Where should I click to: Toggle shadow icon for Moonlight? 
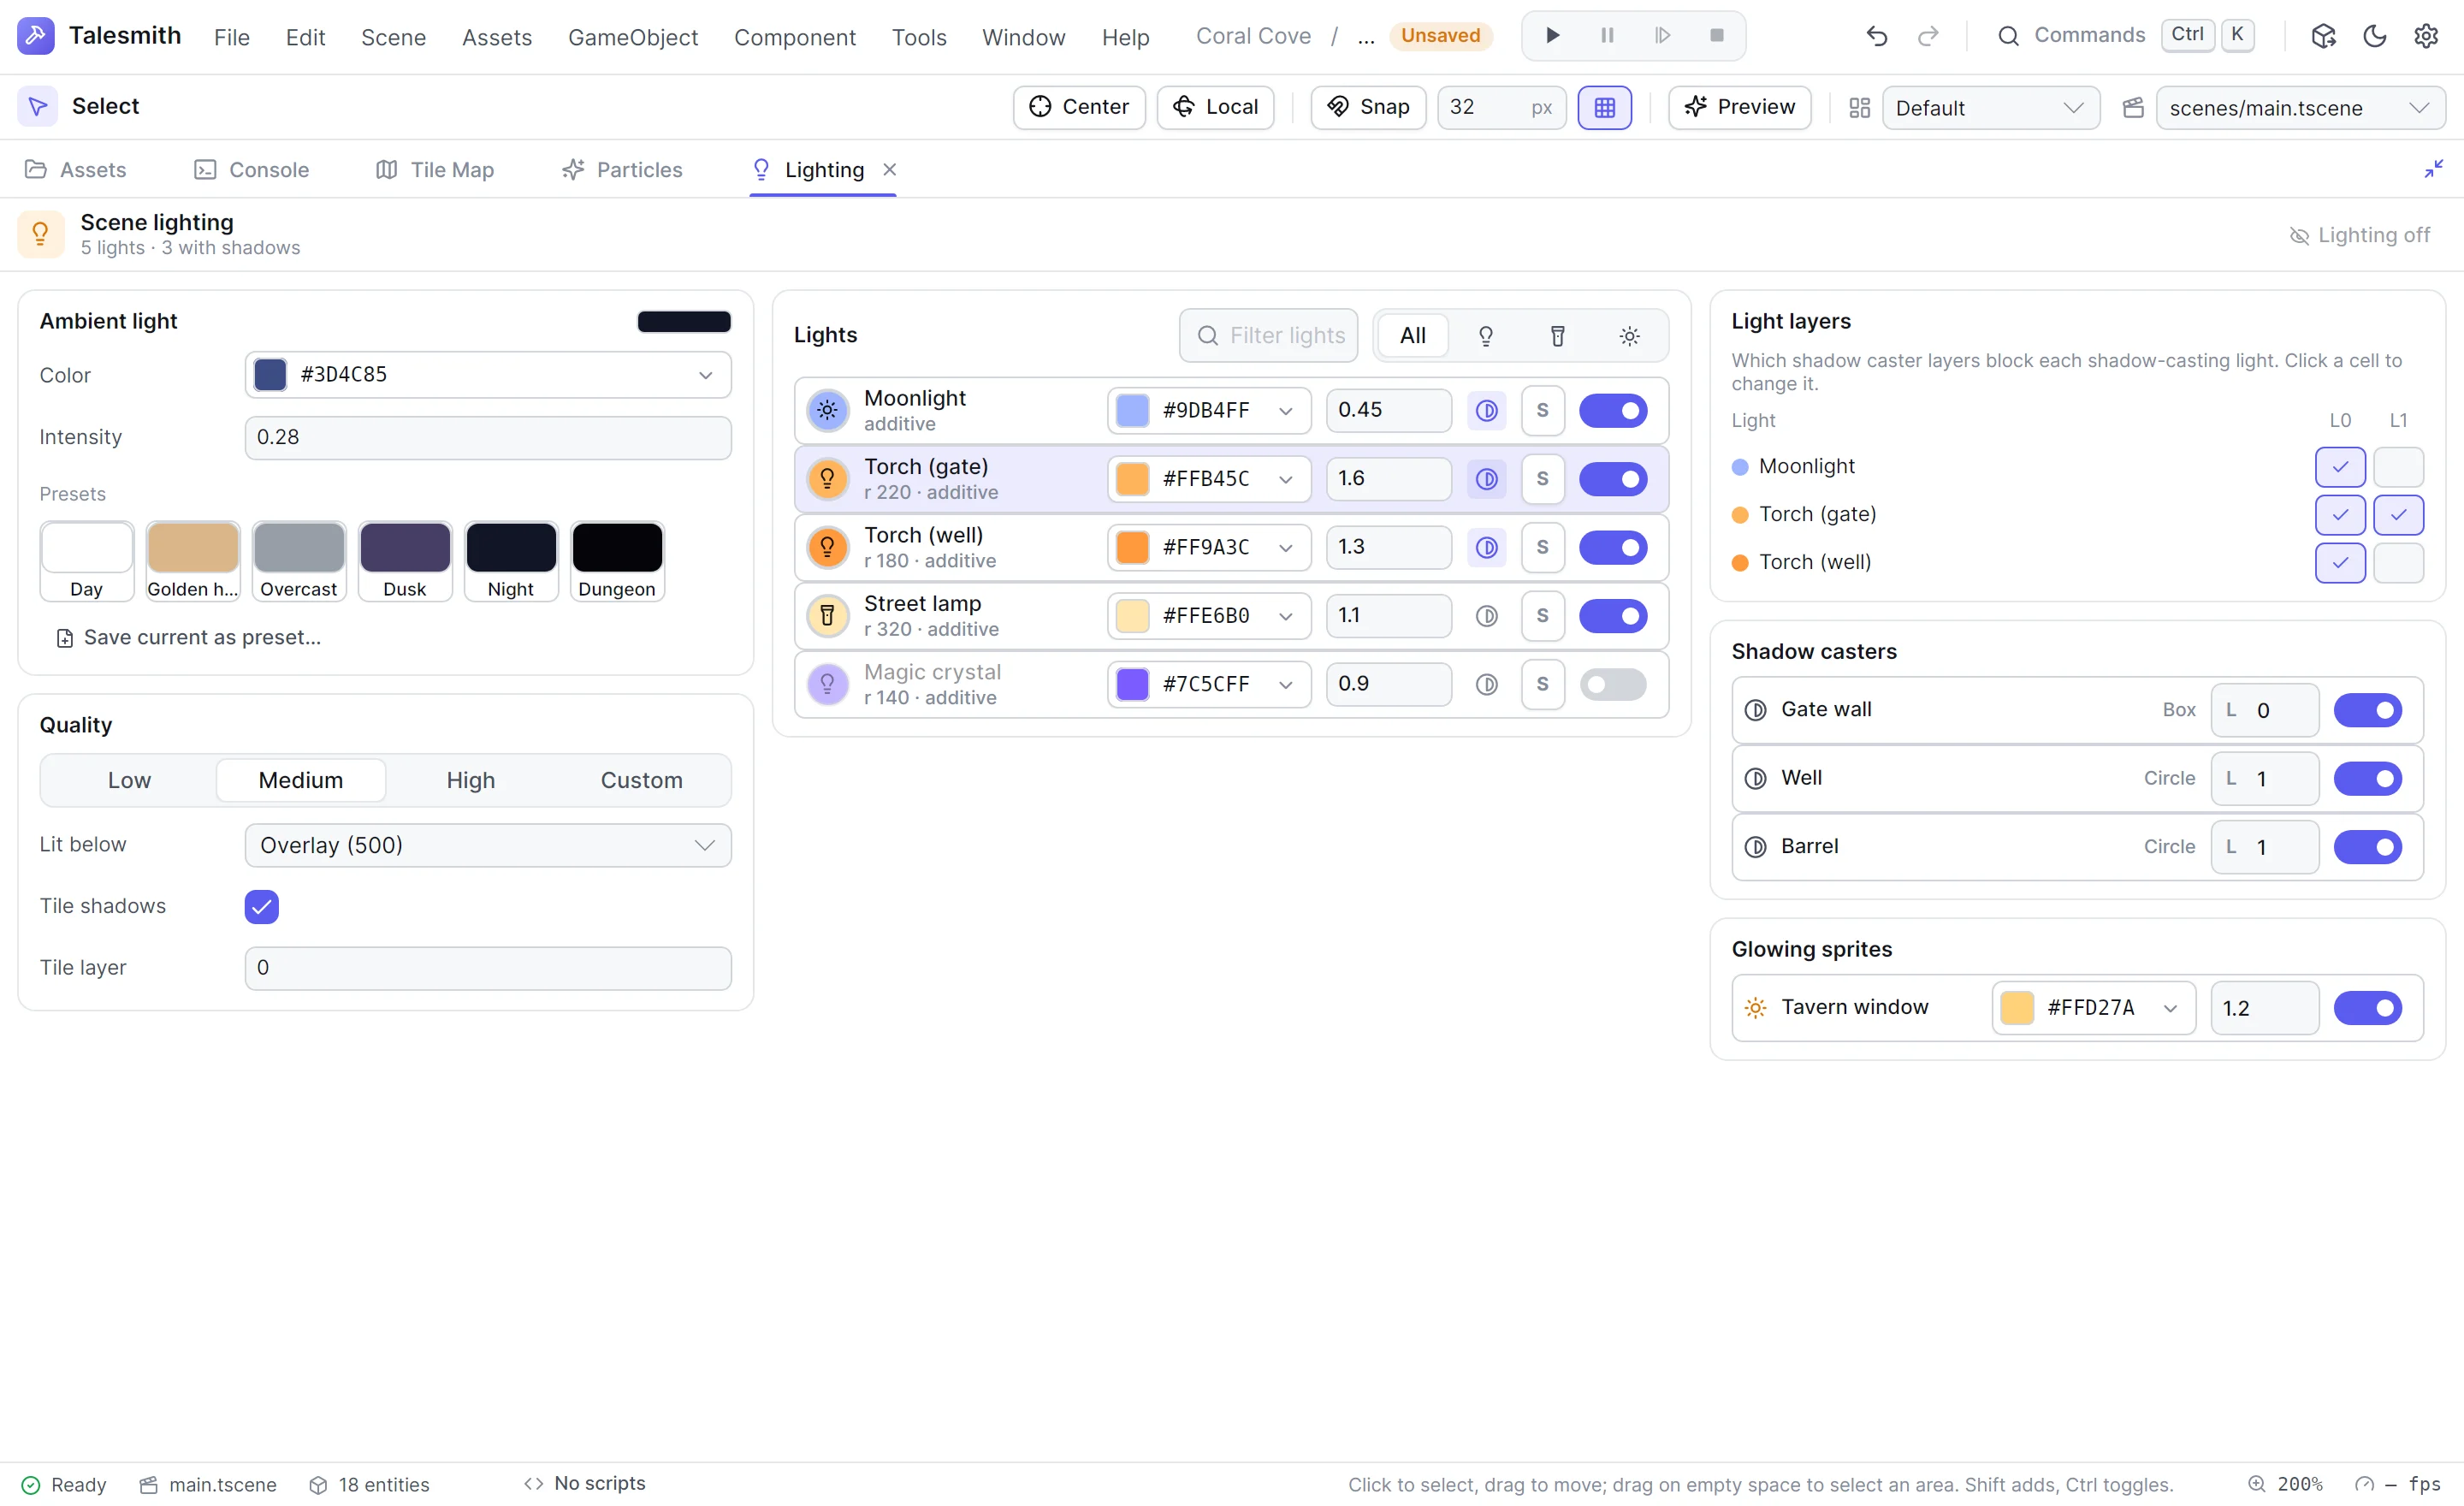point(1486,410)
